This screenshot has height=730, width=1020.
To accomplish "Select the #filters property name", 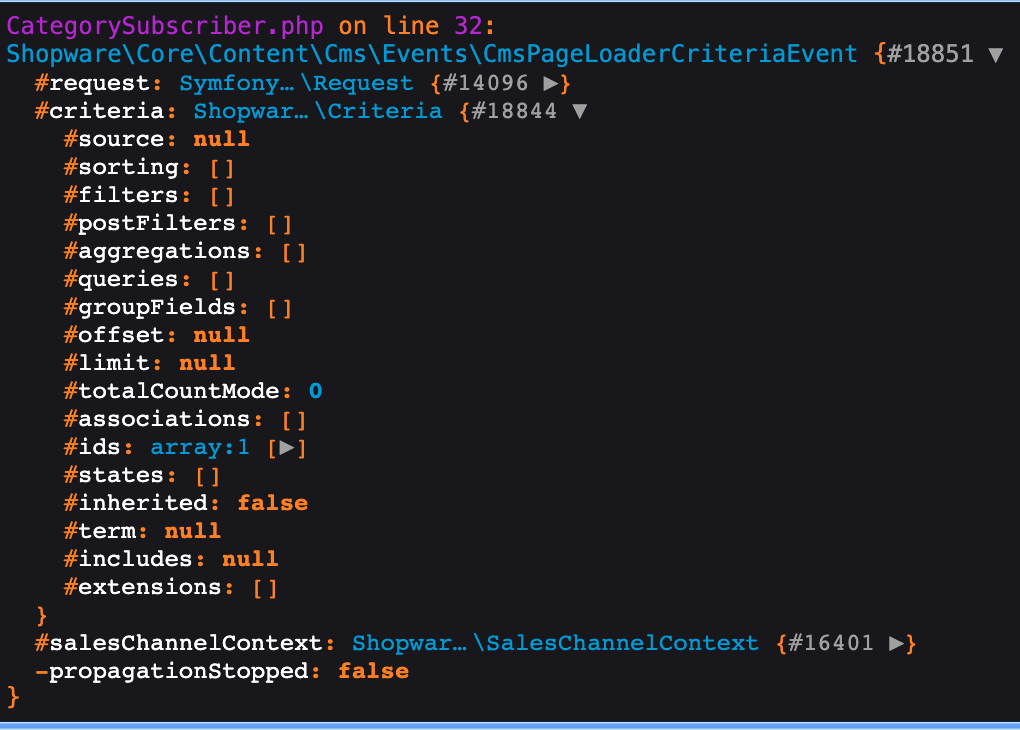I will click(121, 195).
